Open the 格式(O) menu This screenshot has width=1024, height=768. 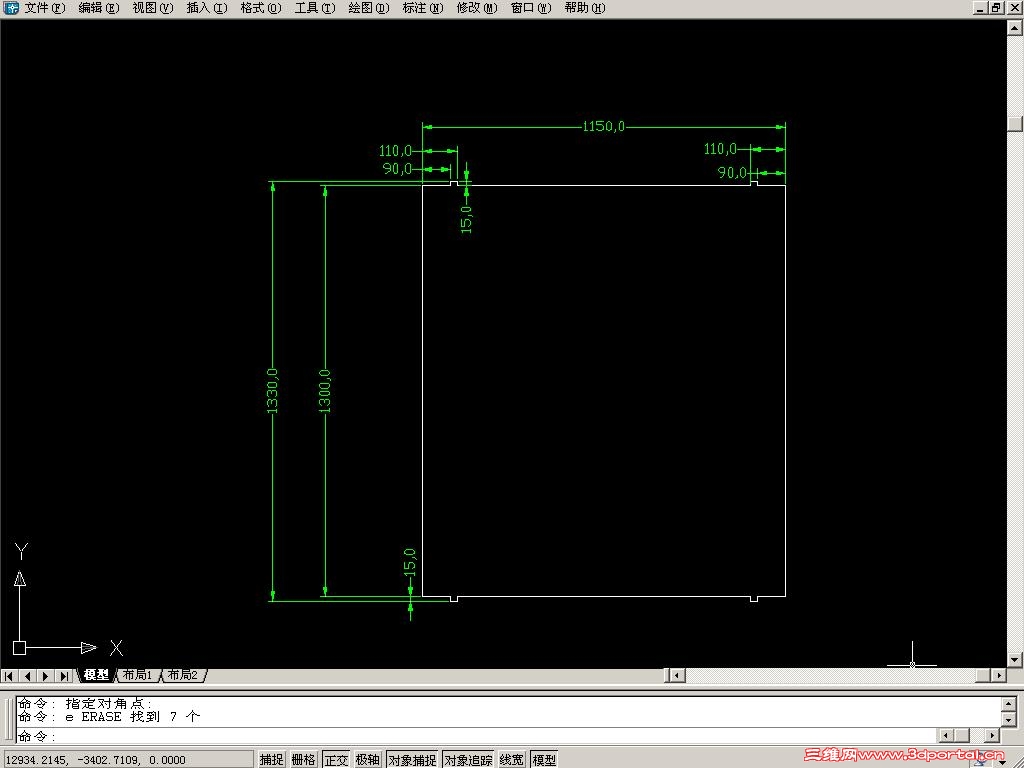tap(261, 8)
